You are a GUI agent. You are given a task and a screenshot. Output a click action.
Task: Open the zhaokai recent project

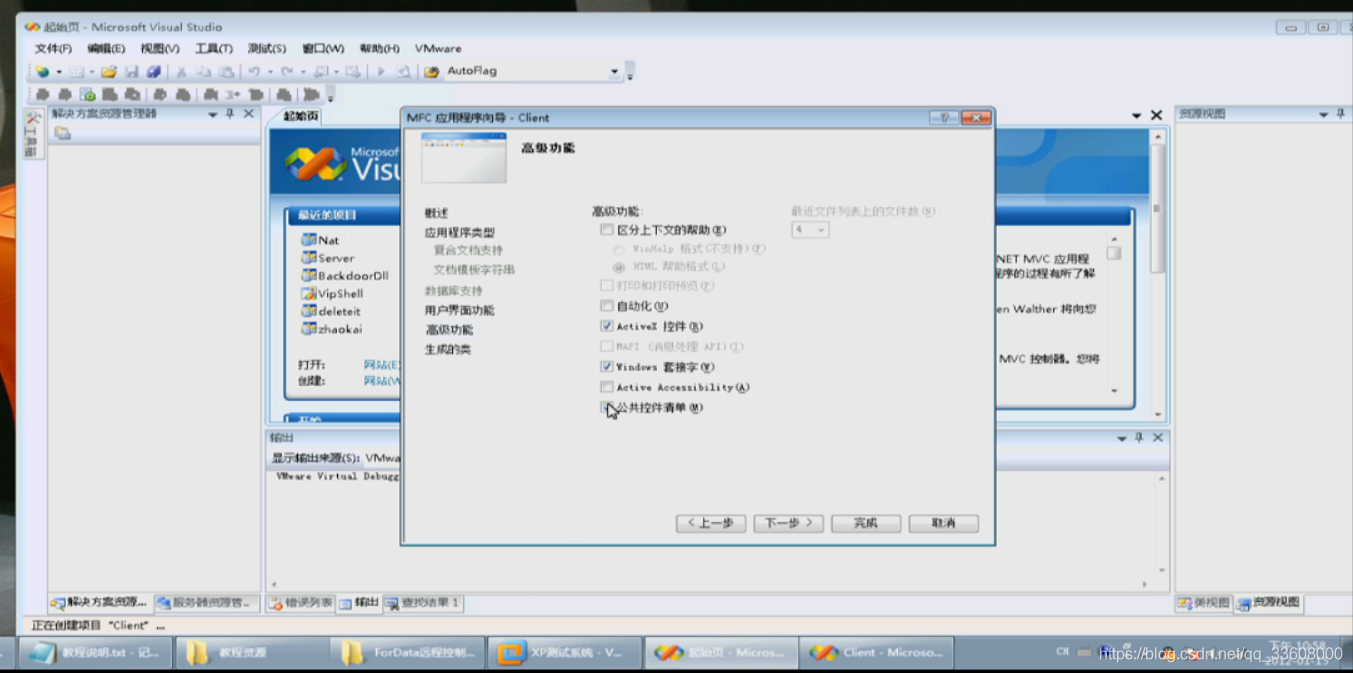[x=332, y=329]
